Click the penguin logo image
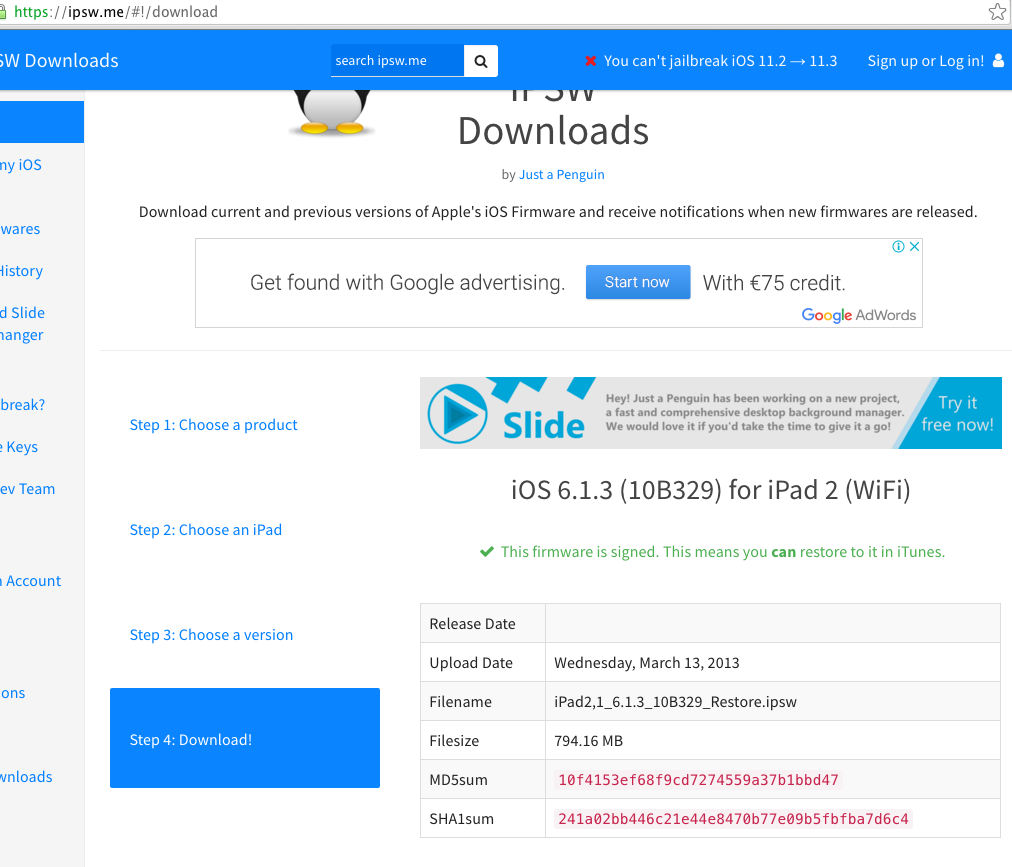Screen dimensions: 1012x867 click(x=332, y=112)
